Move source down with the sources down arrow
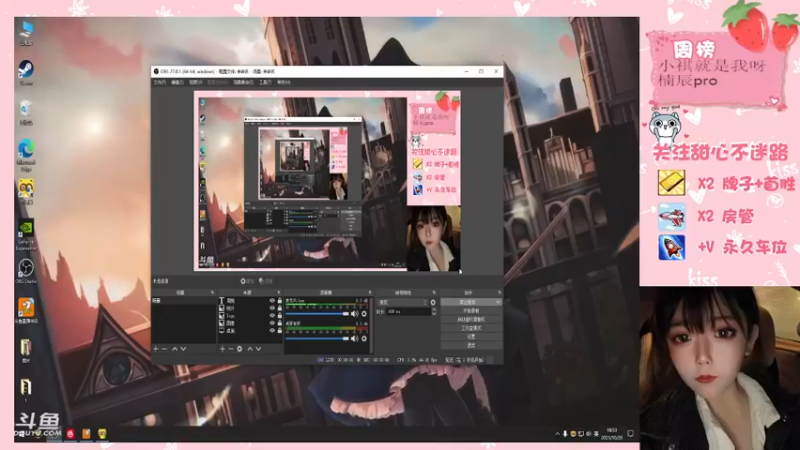Screen dimensions: 800x450 (x=259, y=348)
